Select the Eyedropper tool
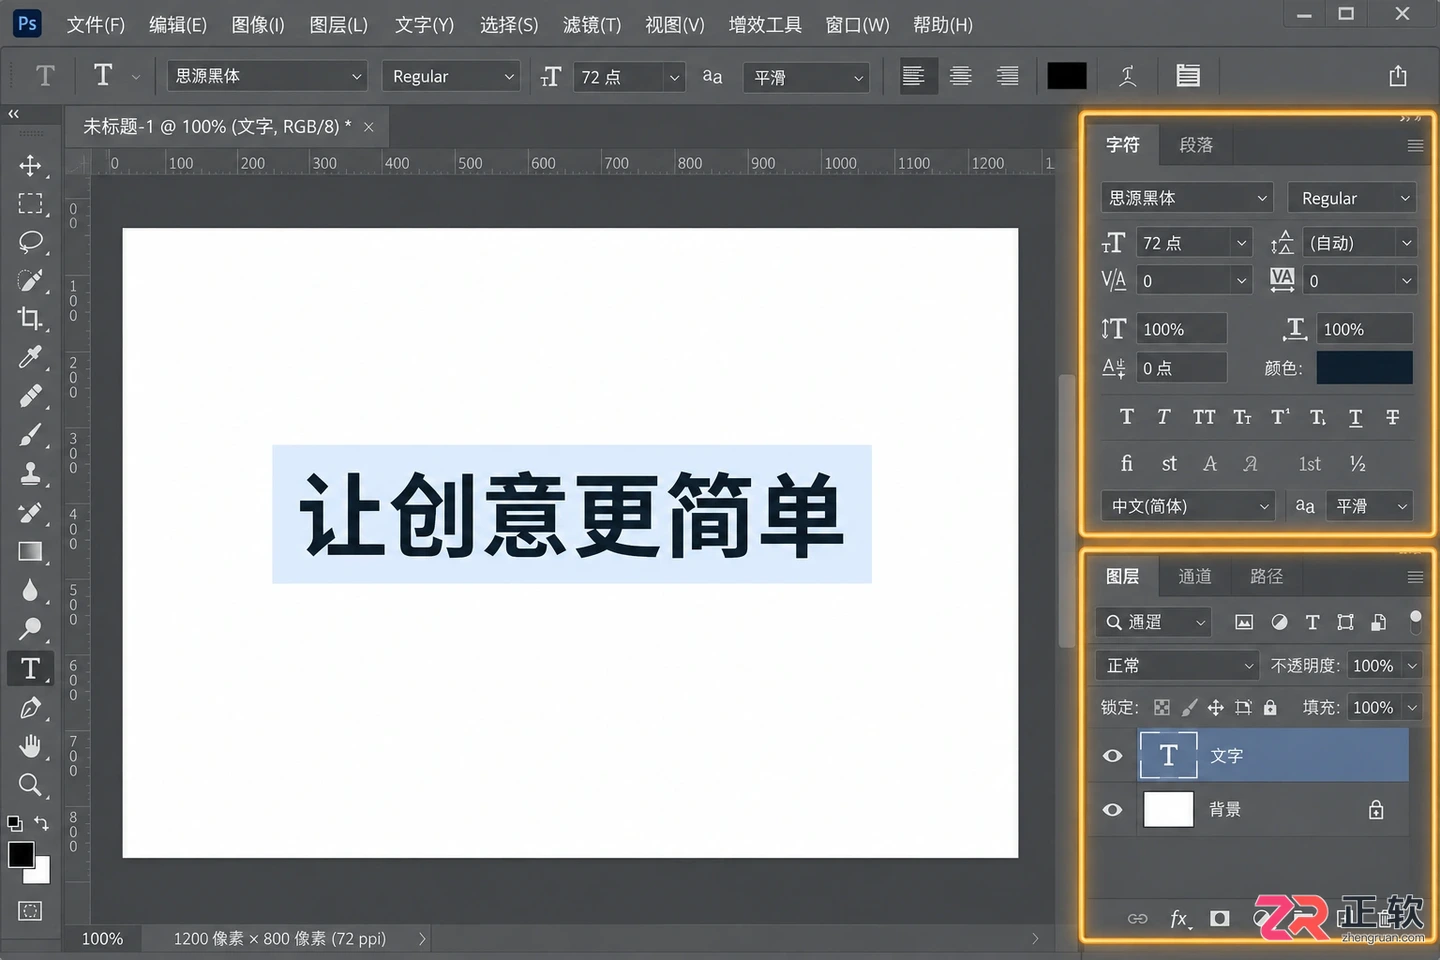 click(x=30, y=357)
